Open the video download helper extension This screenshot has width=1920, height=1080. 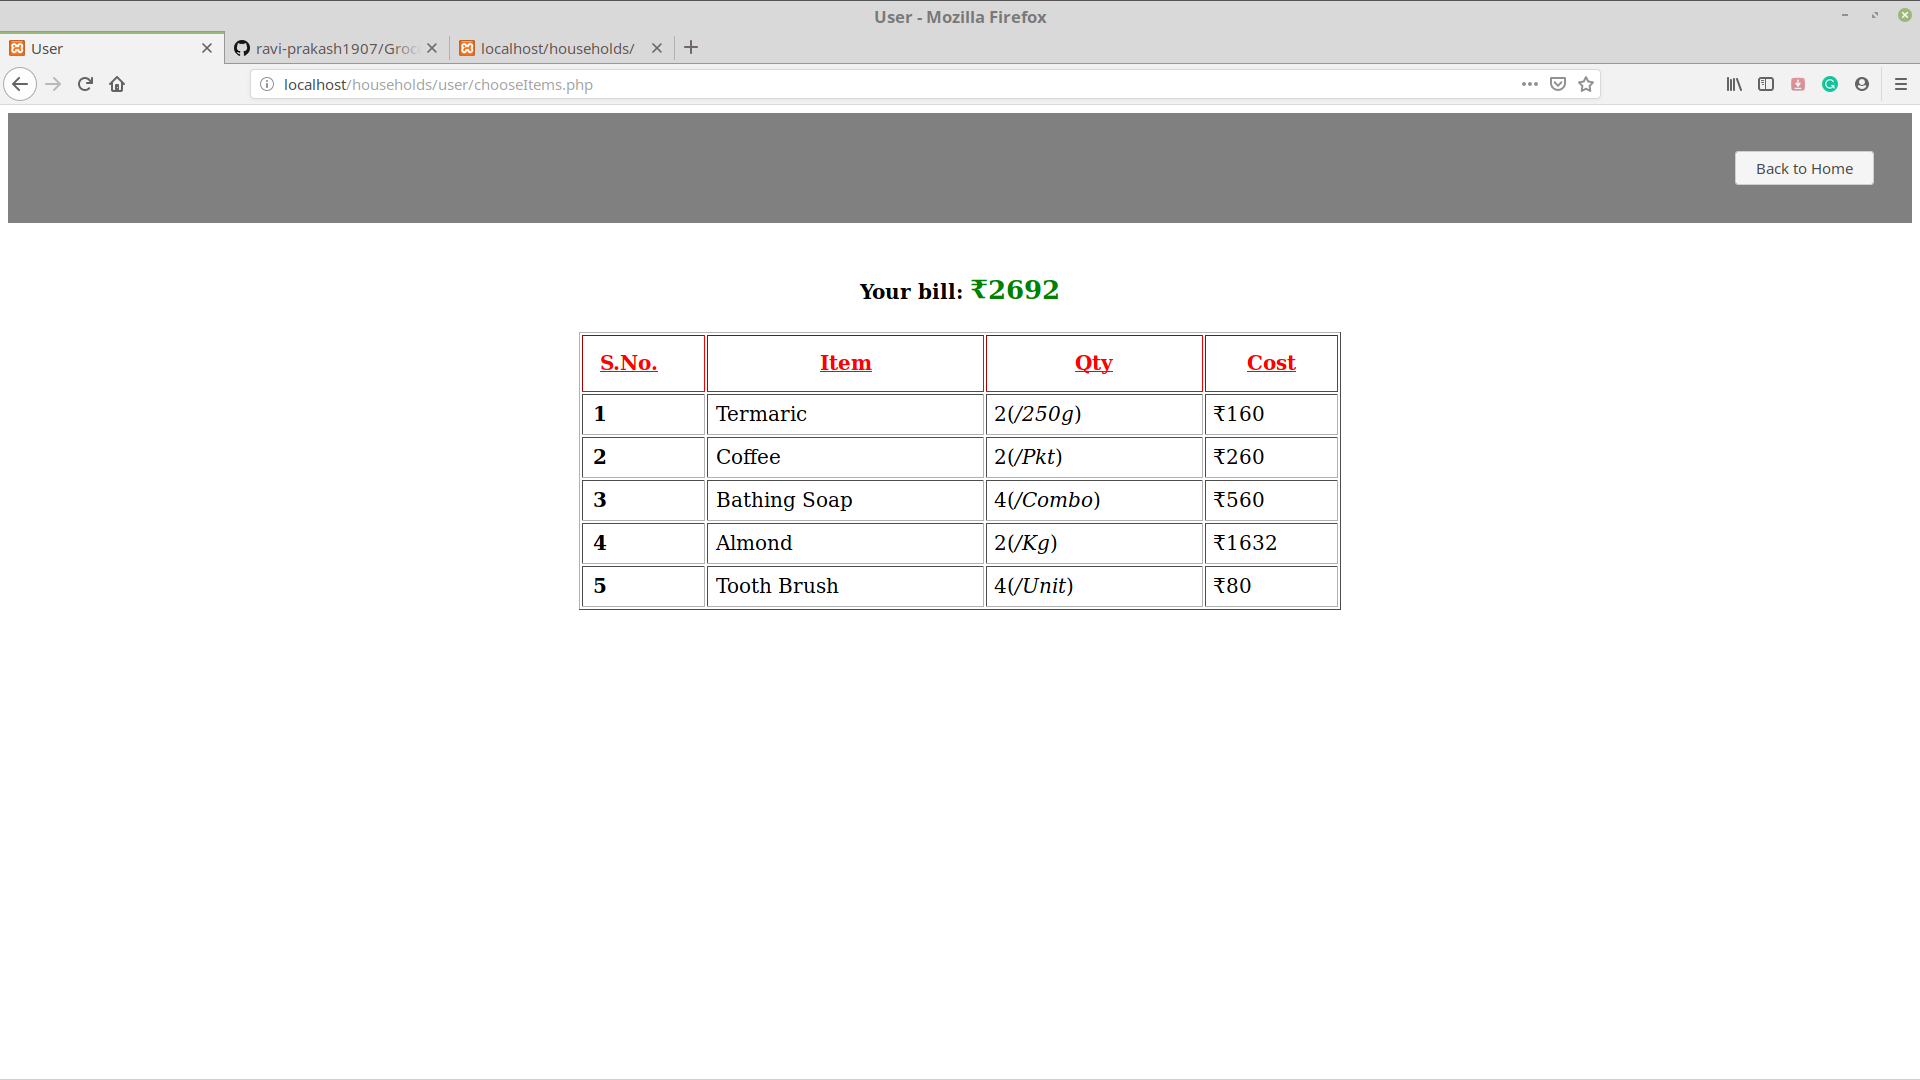(1798, 84)
